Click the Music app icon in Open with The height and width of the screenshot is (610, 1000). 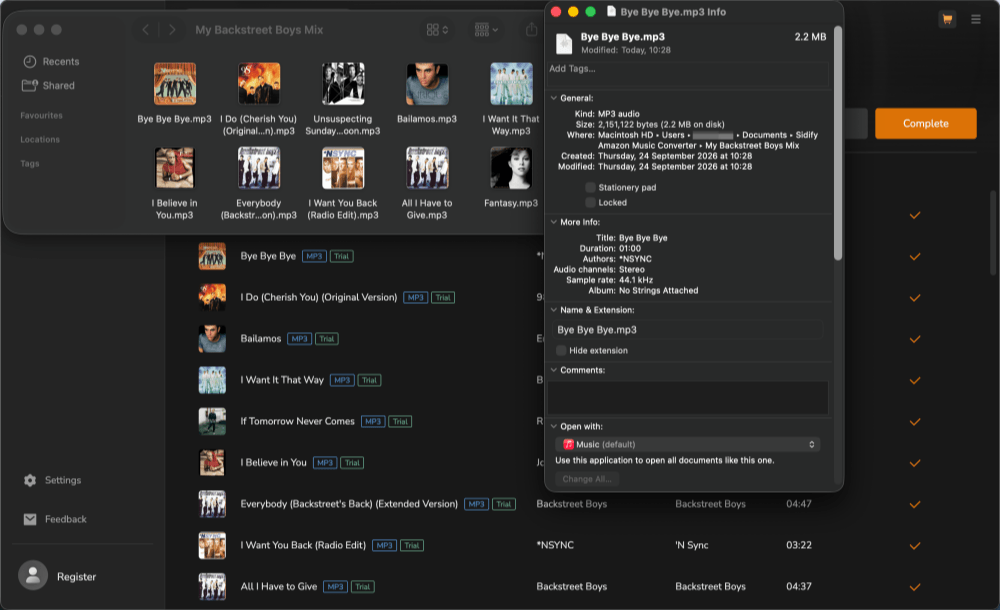(x=568, y=444)
